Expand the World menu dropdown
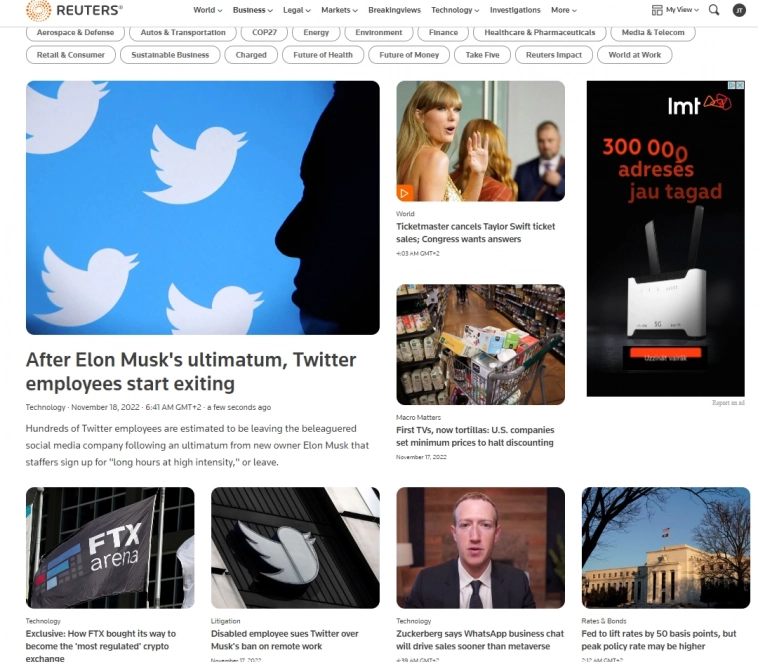Image resolution: width=758 pixels, height=662 pixels. (x=207, y=10)
